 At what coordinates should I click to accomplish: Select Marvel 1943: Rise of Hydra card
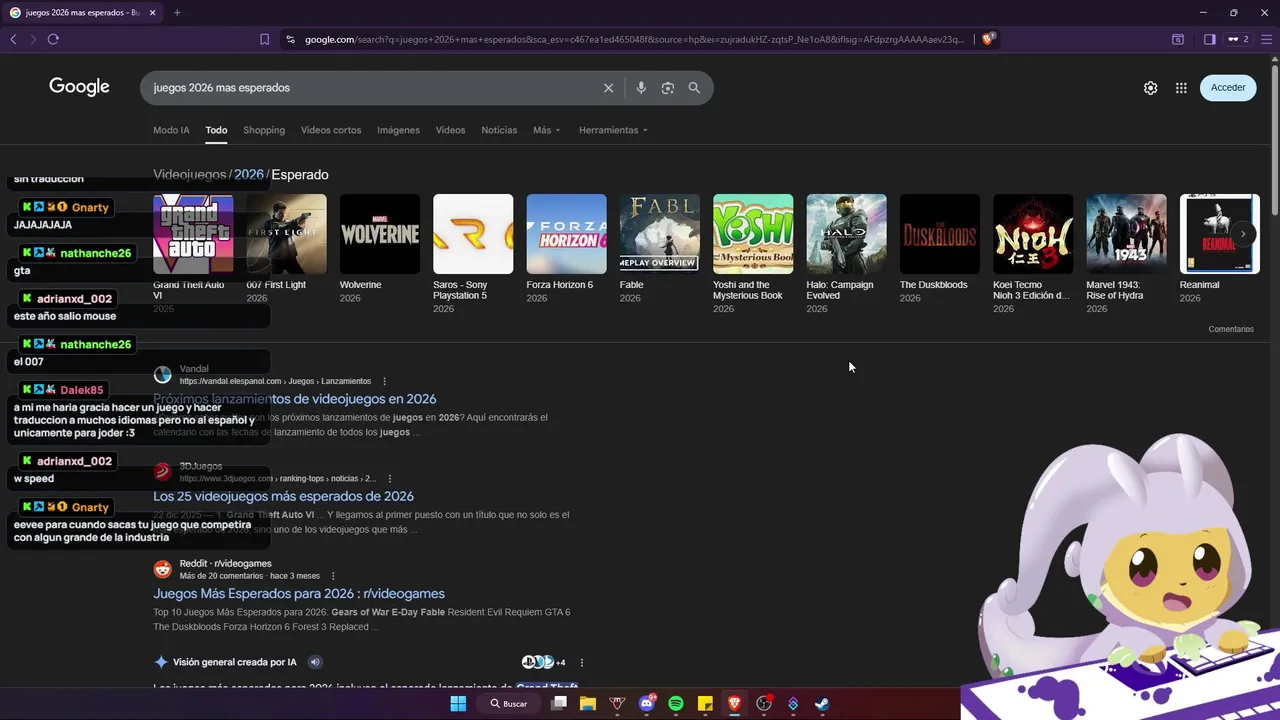tap(1126, 253)
